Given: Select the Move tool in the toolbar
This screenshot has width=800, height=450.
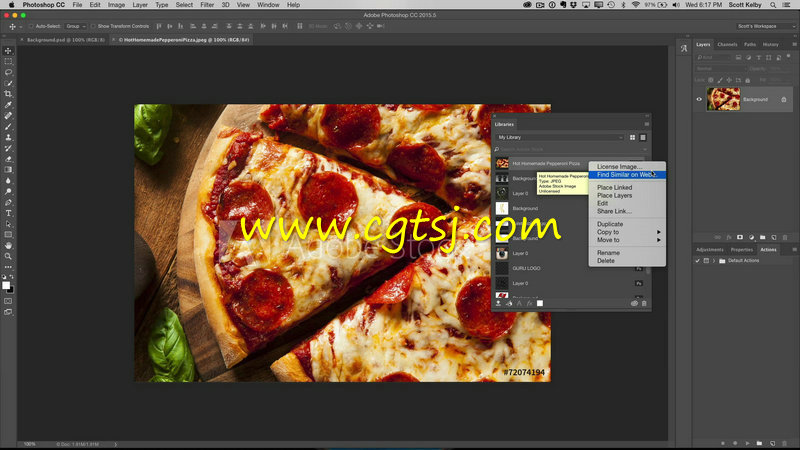Looking at the screenshot, I should coord(8,51).
